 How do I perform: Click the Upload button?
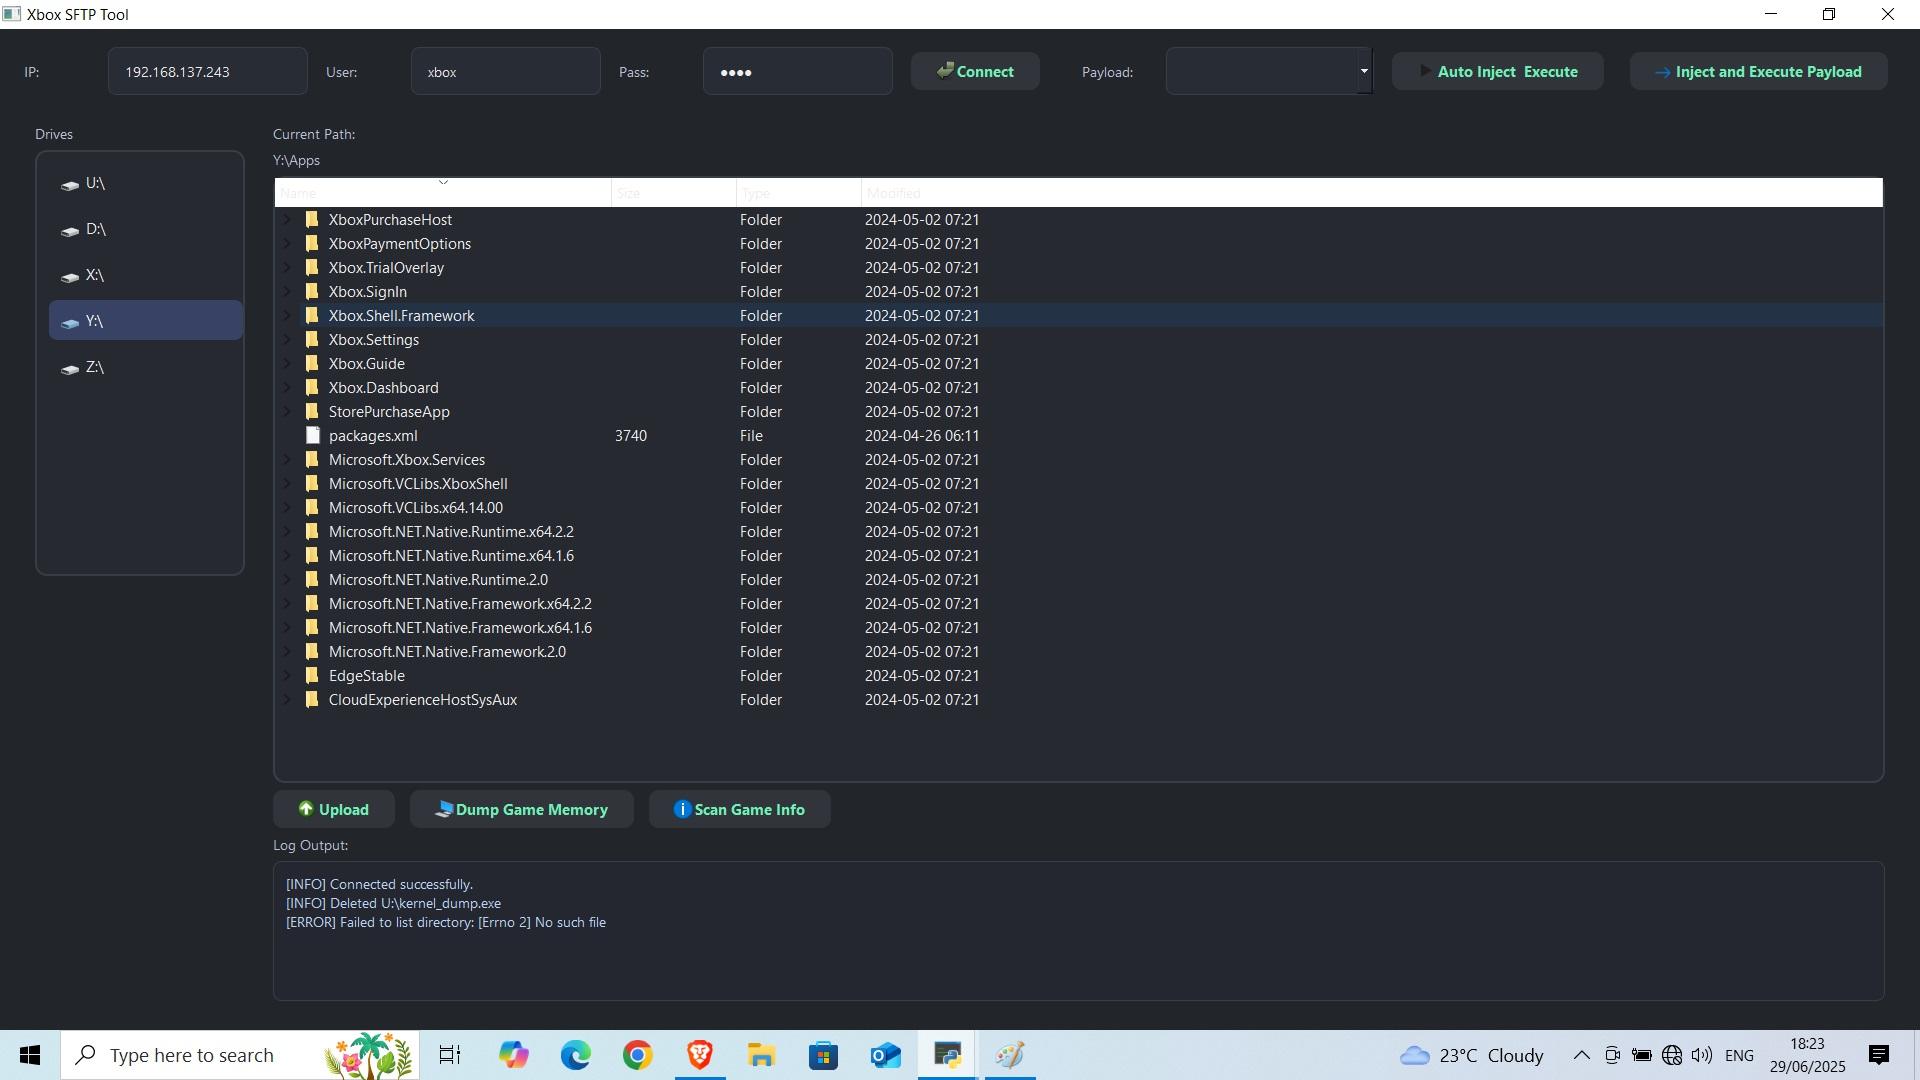[x=333, y=810]
